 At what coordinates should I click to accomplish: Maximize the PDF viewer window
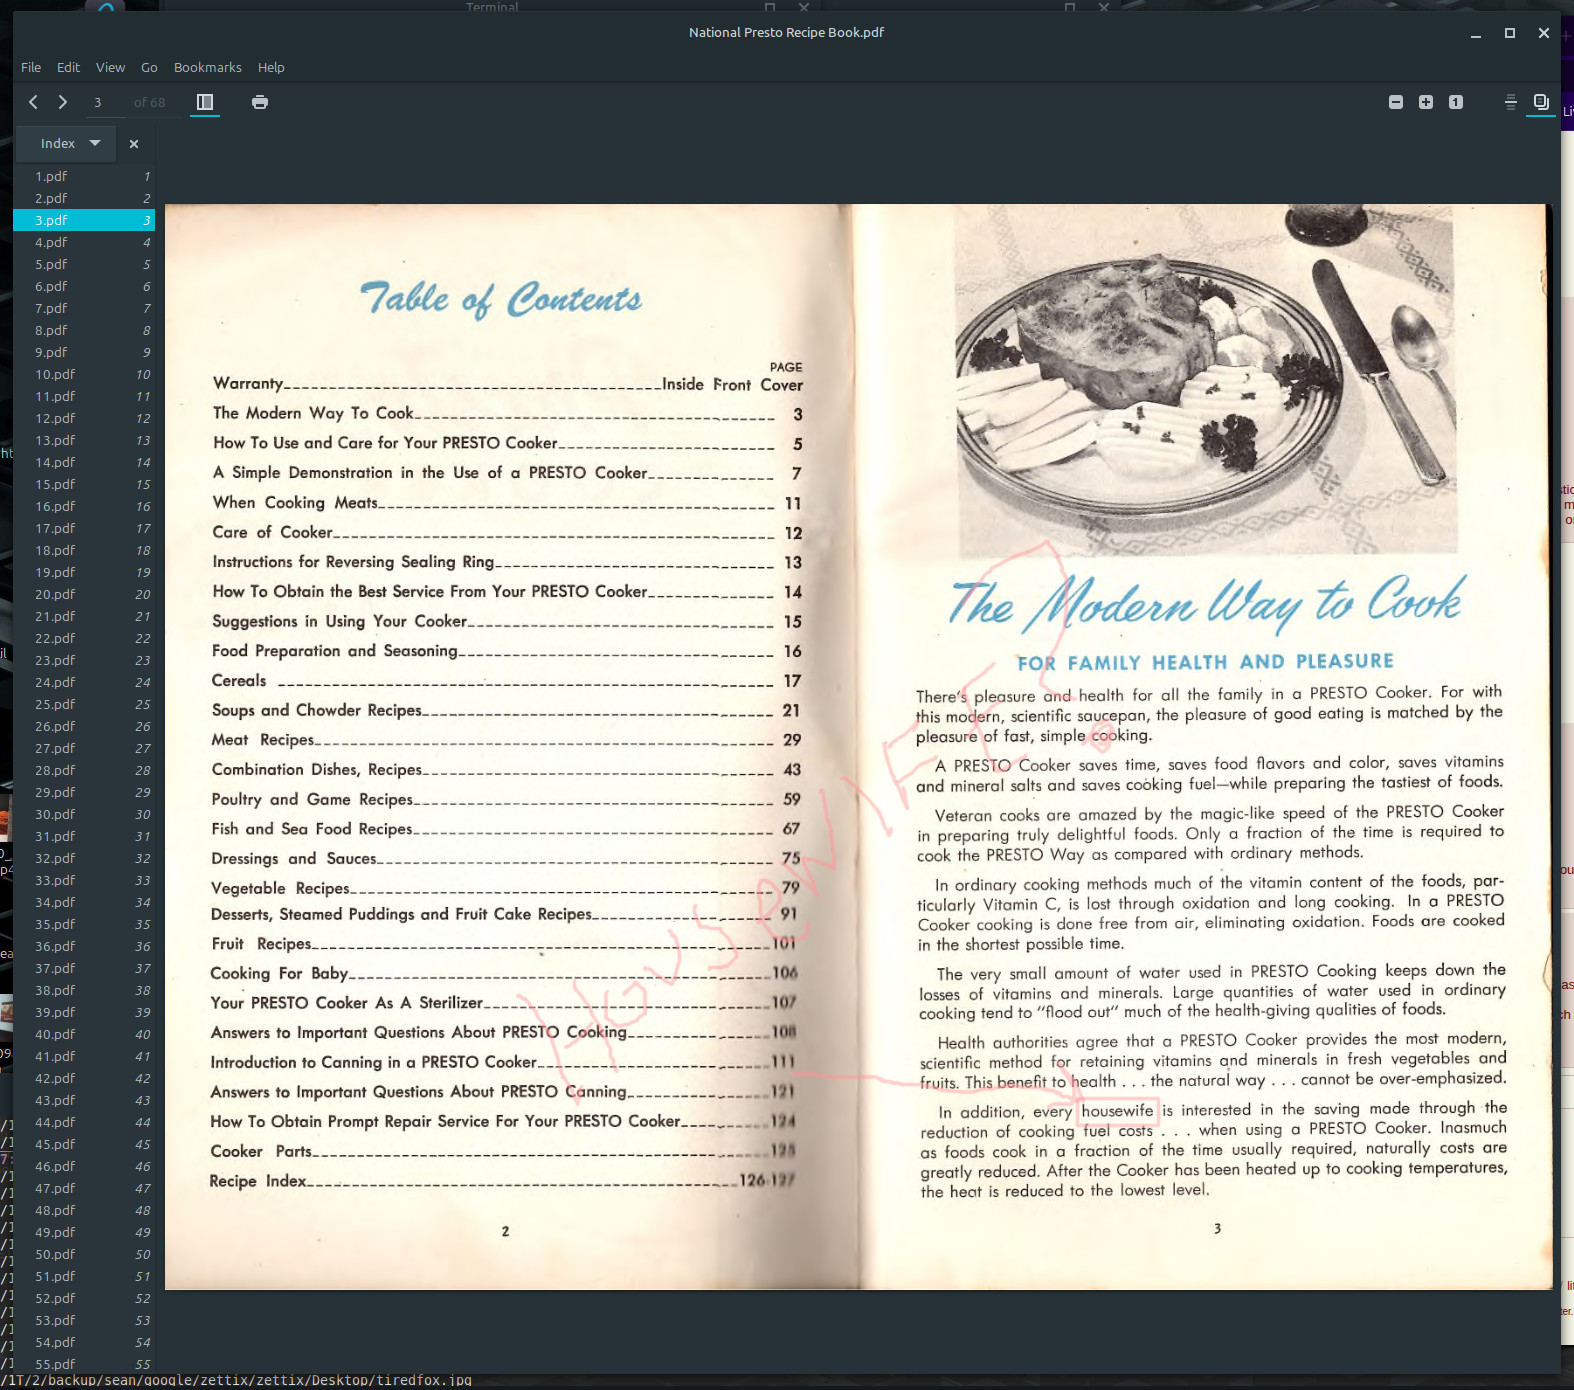coord(1510,33)
